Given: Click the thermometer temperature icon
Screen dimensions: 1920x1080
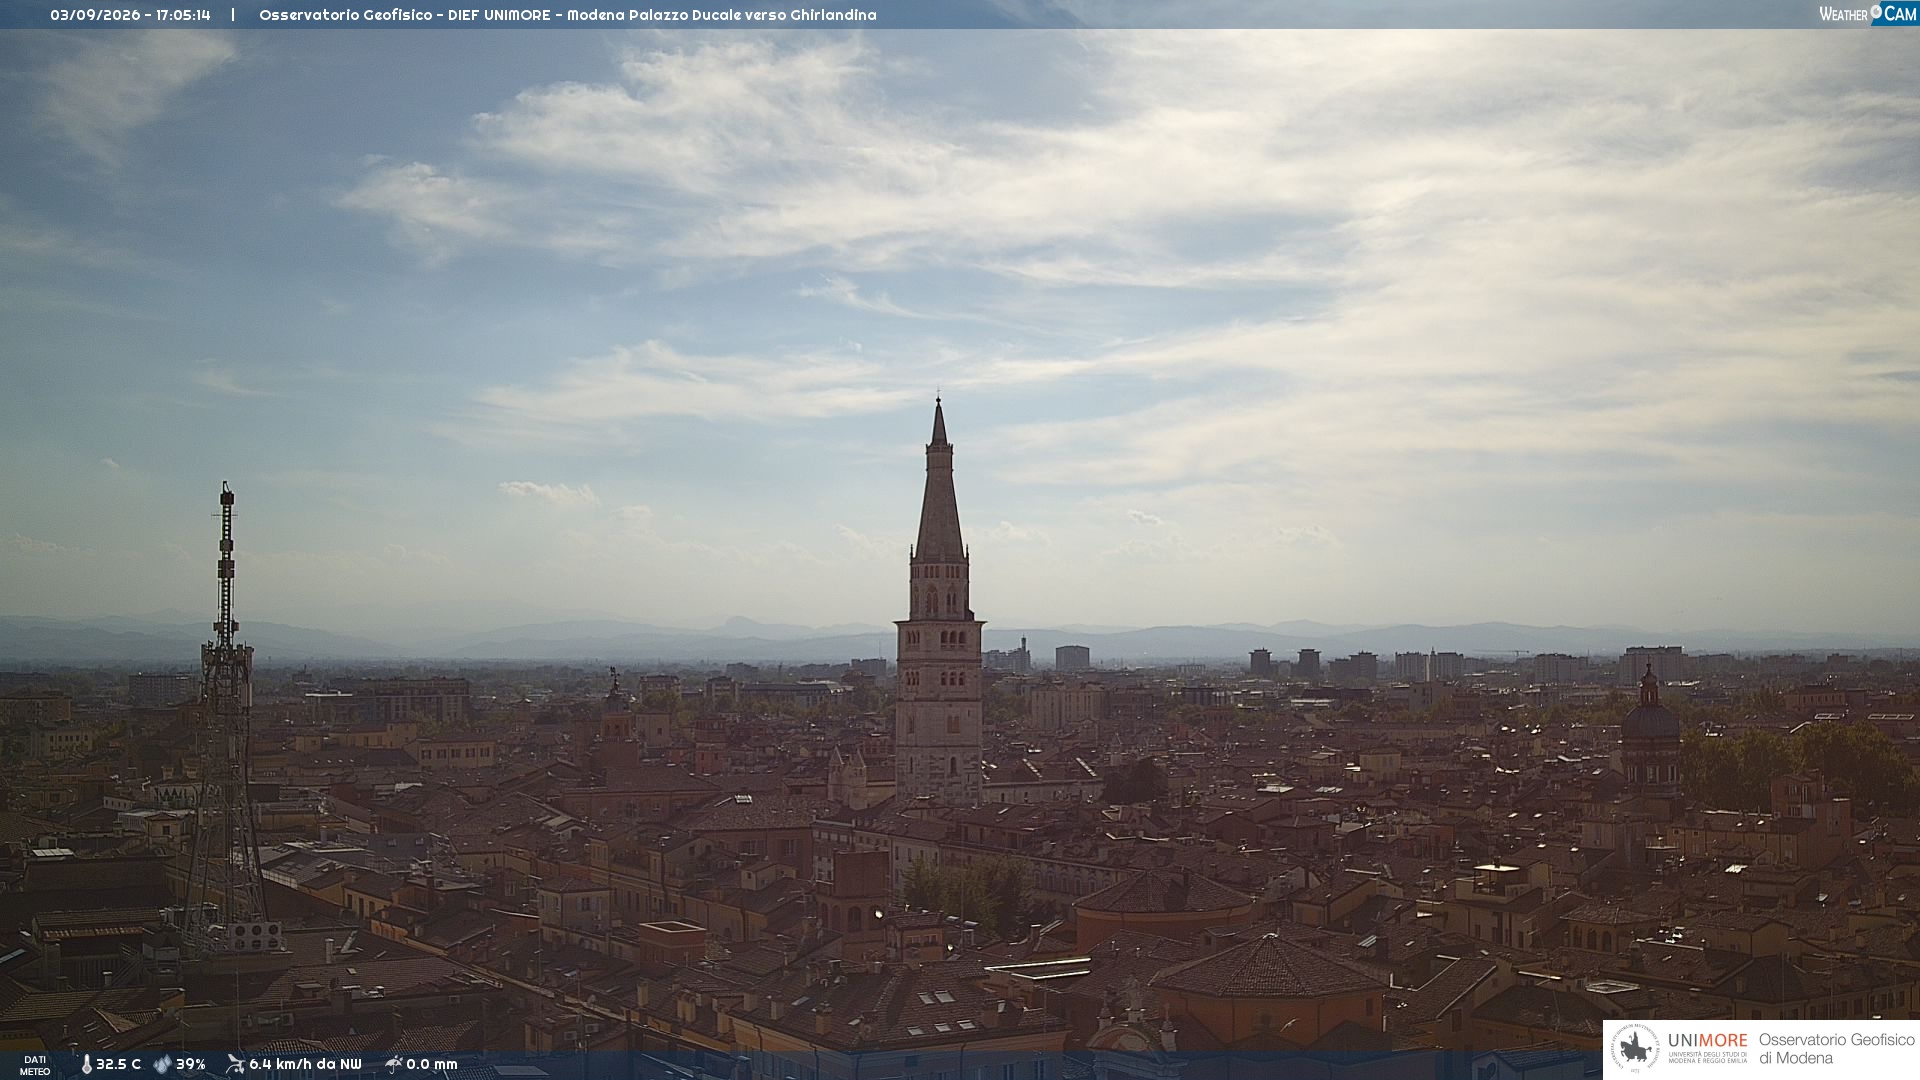Looking at the screenshot, I should (86, 1065).
